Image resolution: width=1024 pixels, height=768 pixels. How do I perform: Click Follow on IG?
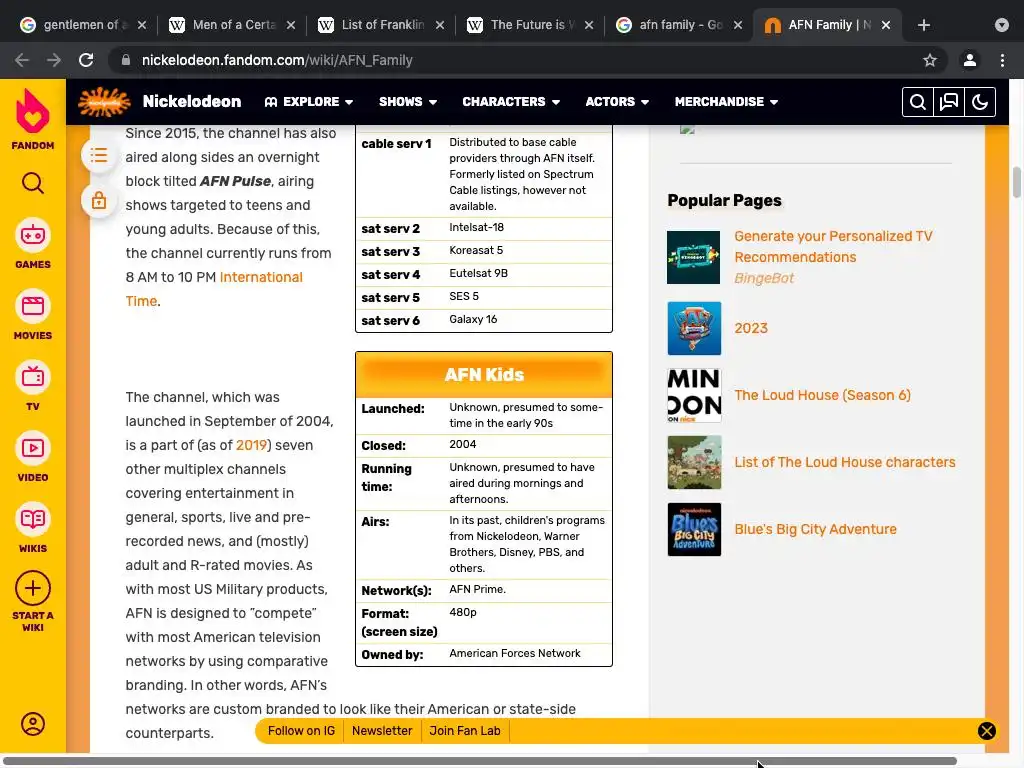[301, 731]
